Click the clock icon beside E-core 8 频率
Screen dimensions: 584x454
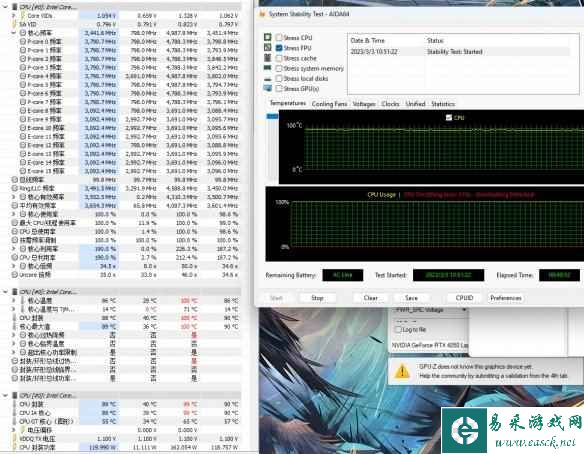tap(23, 111)
